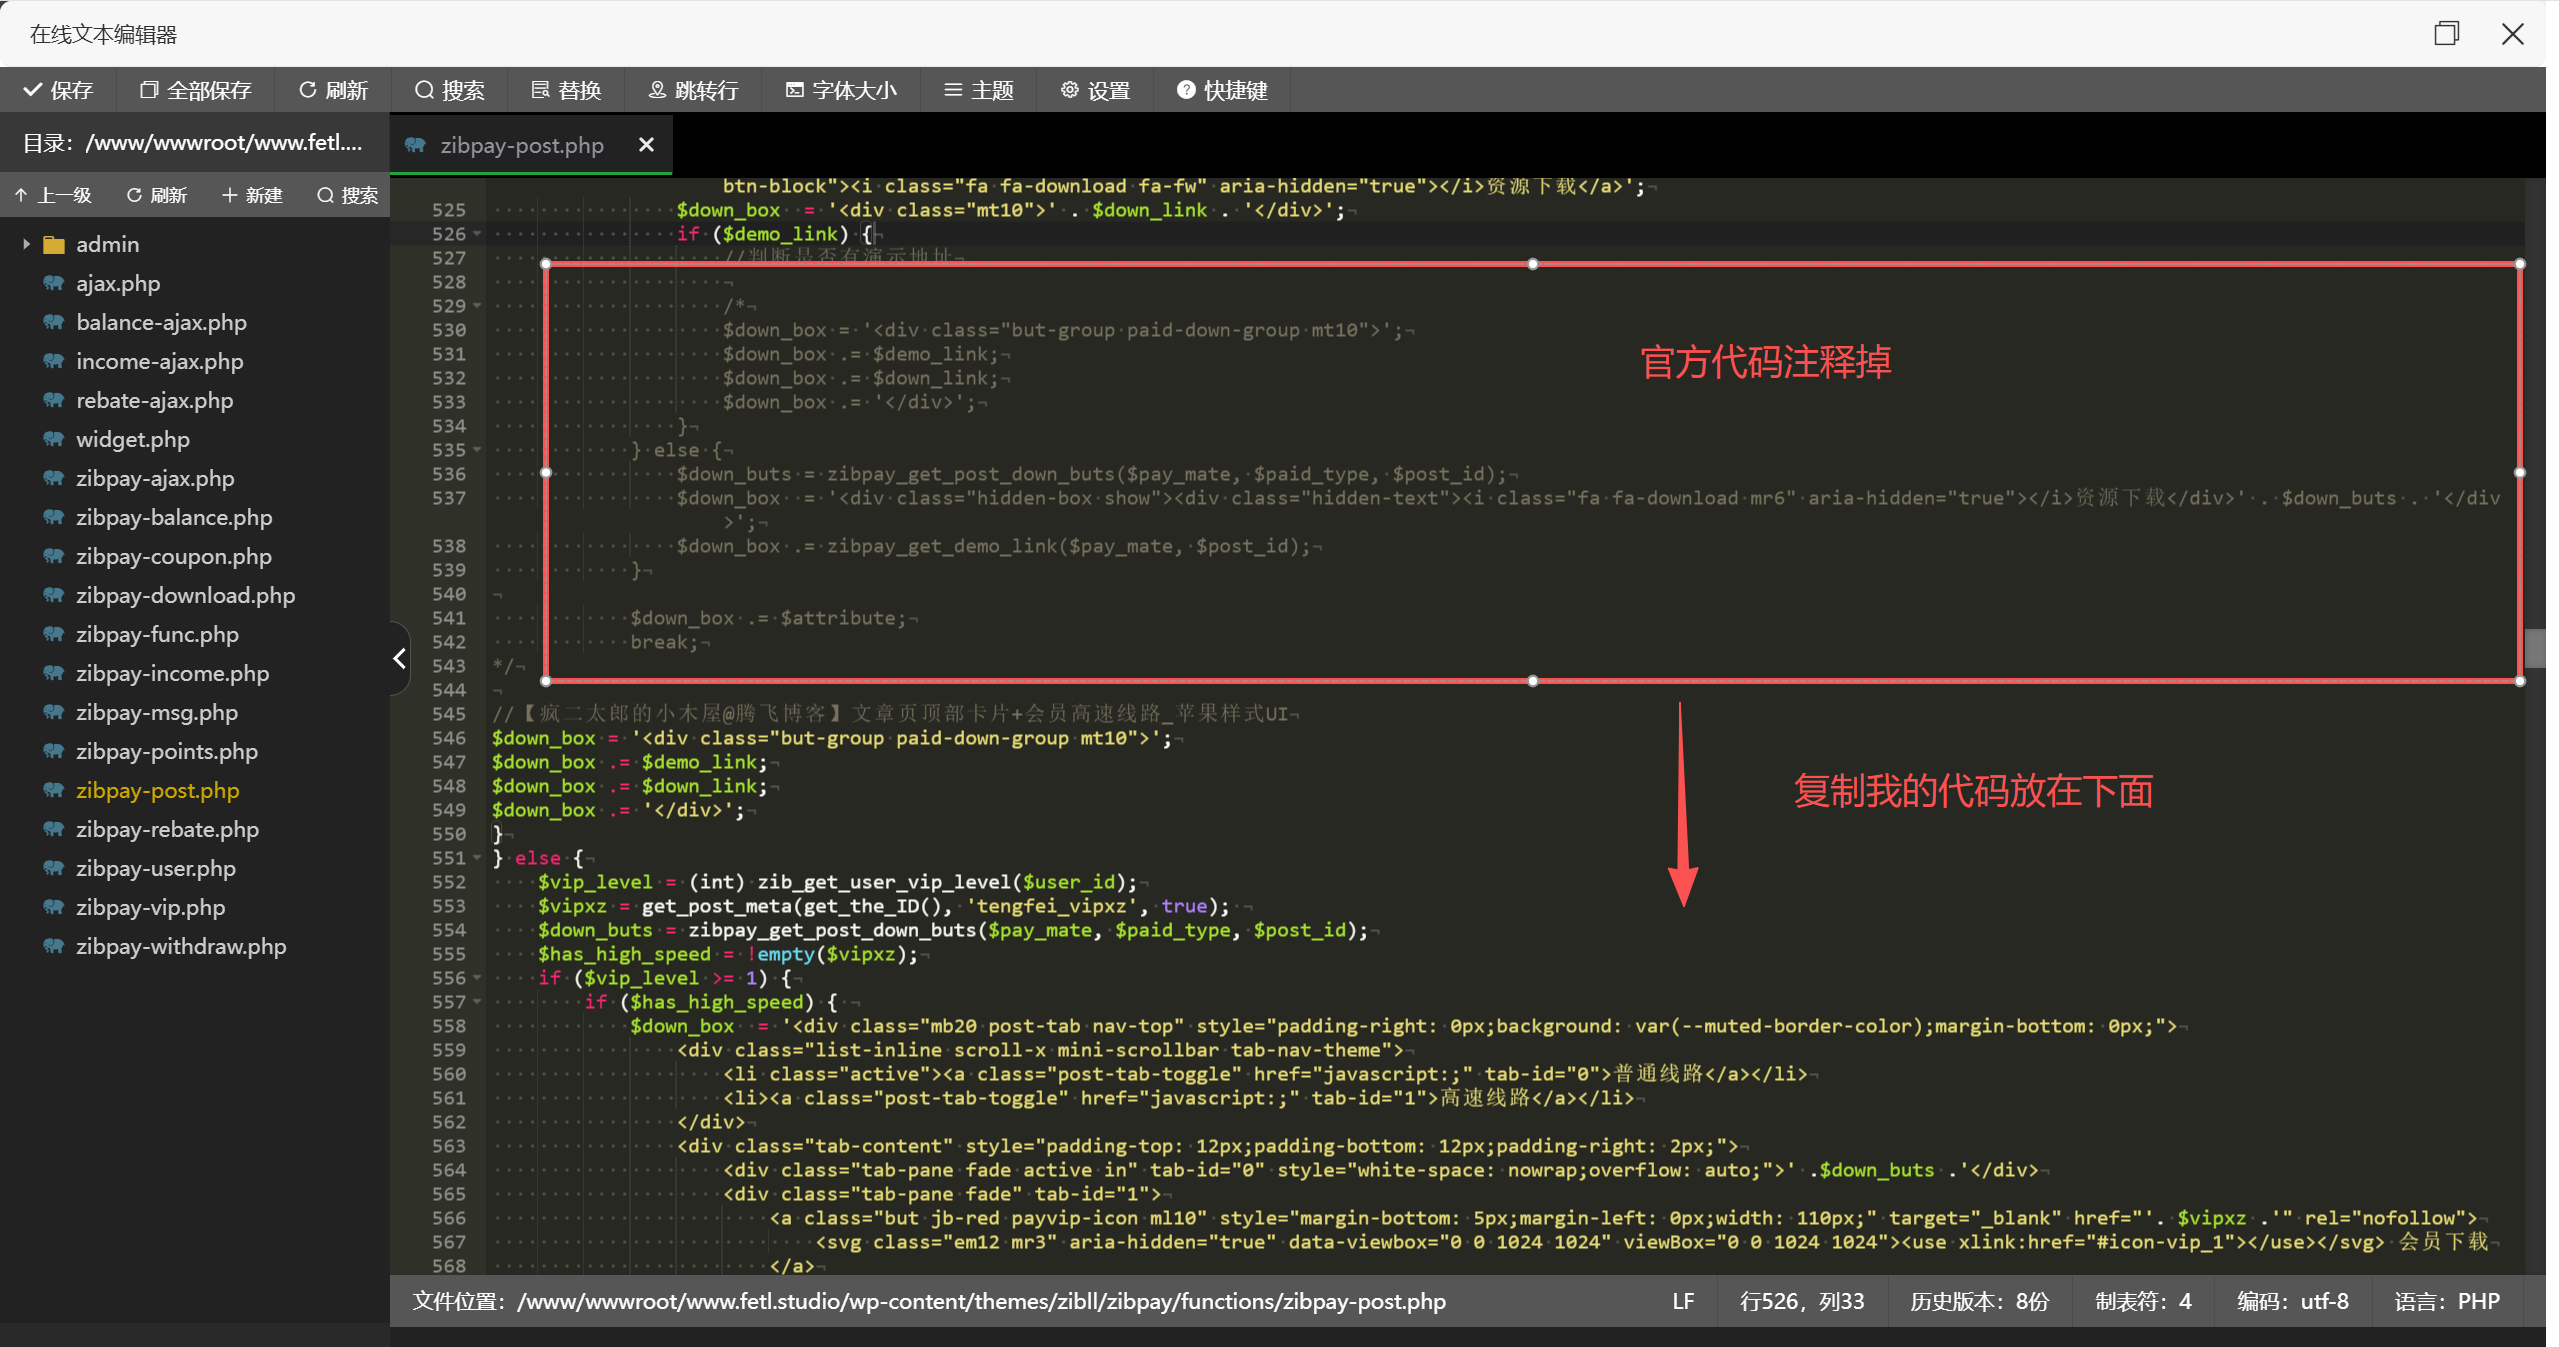Click the vertical scrollbar thumb in editor
Image resolution: width=2559 pixels, height=1347 pixels.
pyautogui.click(x=2533, y=648)
